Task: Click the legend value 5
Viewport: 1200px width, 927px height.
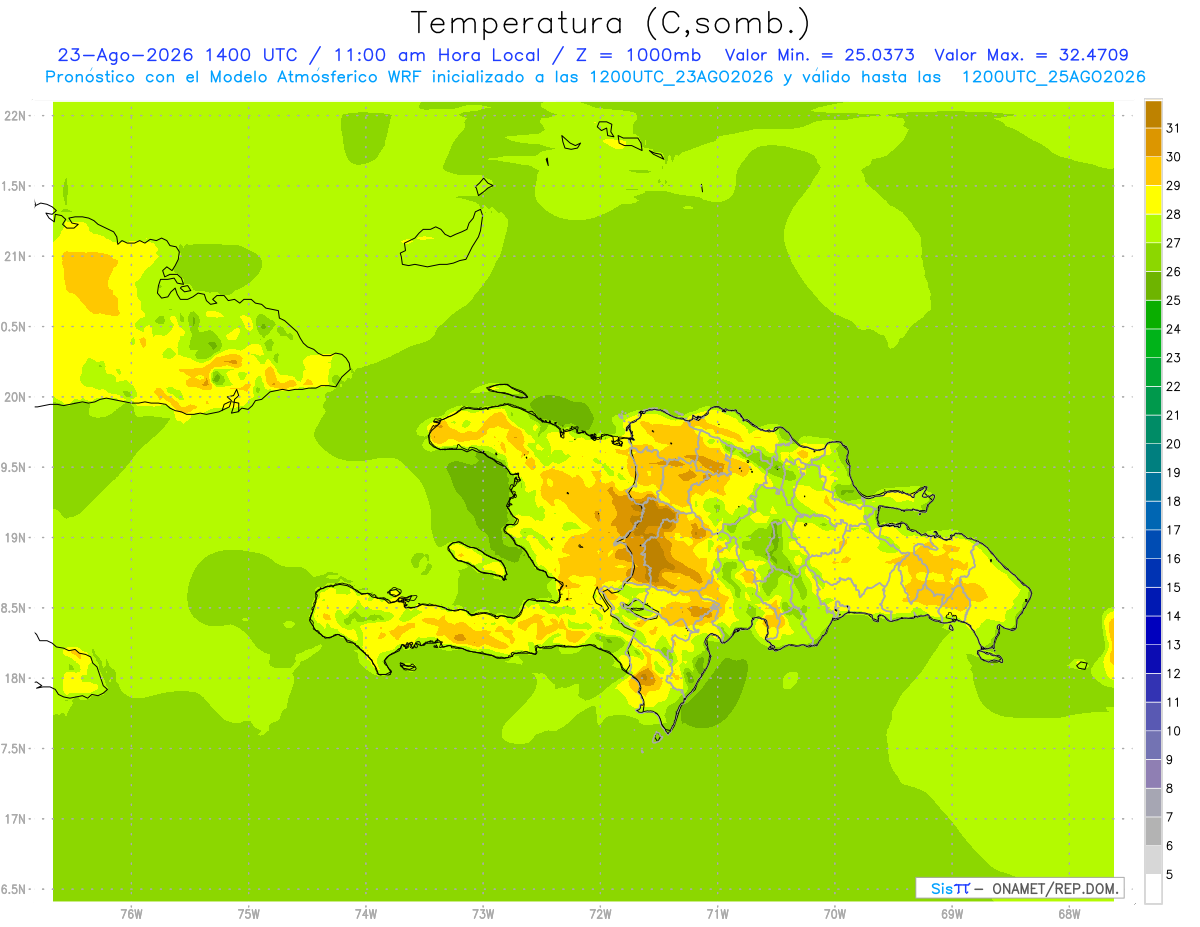Action: [1170, 875]
